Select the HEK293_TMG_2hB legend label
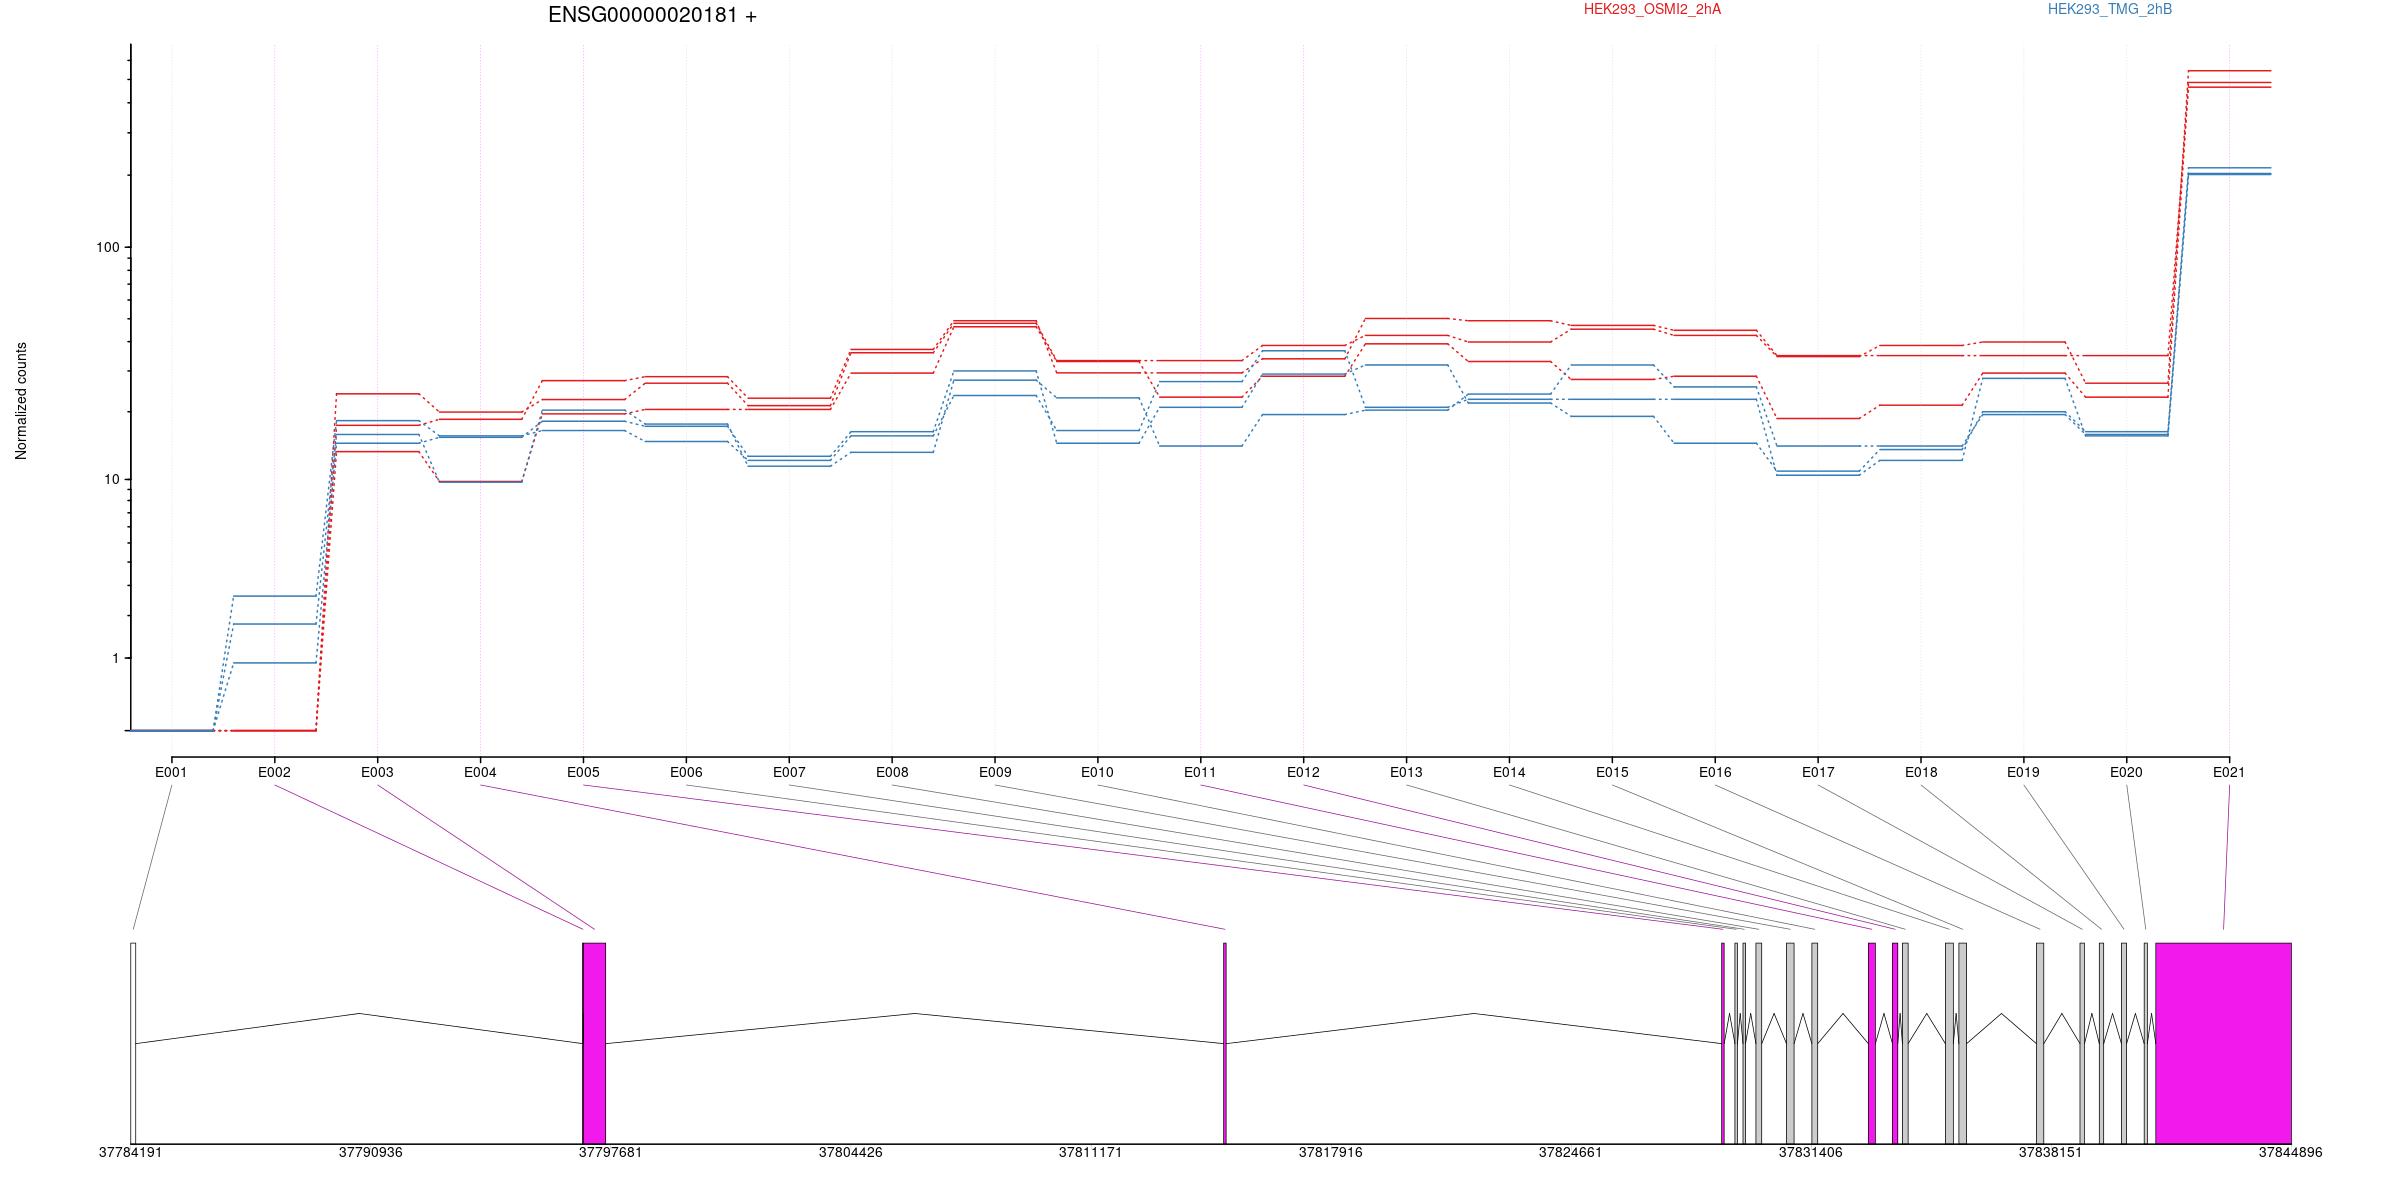Viewport: 2400px width, 1200px height. coord(2110,10)
